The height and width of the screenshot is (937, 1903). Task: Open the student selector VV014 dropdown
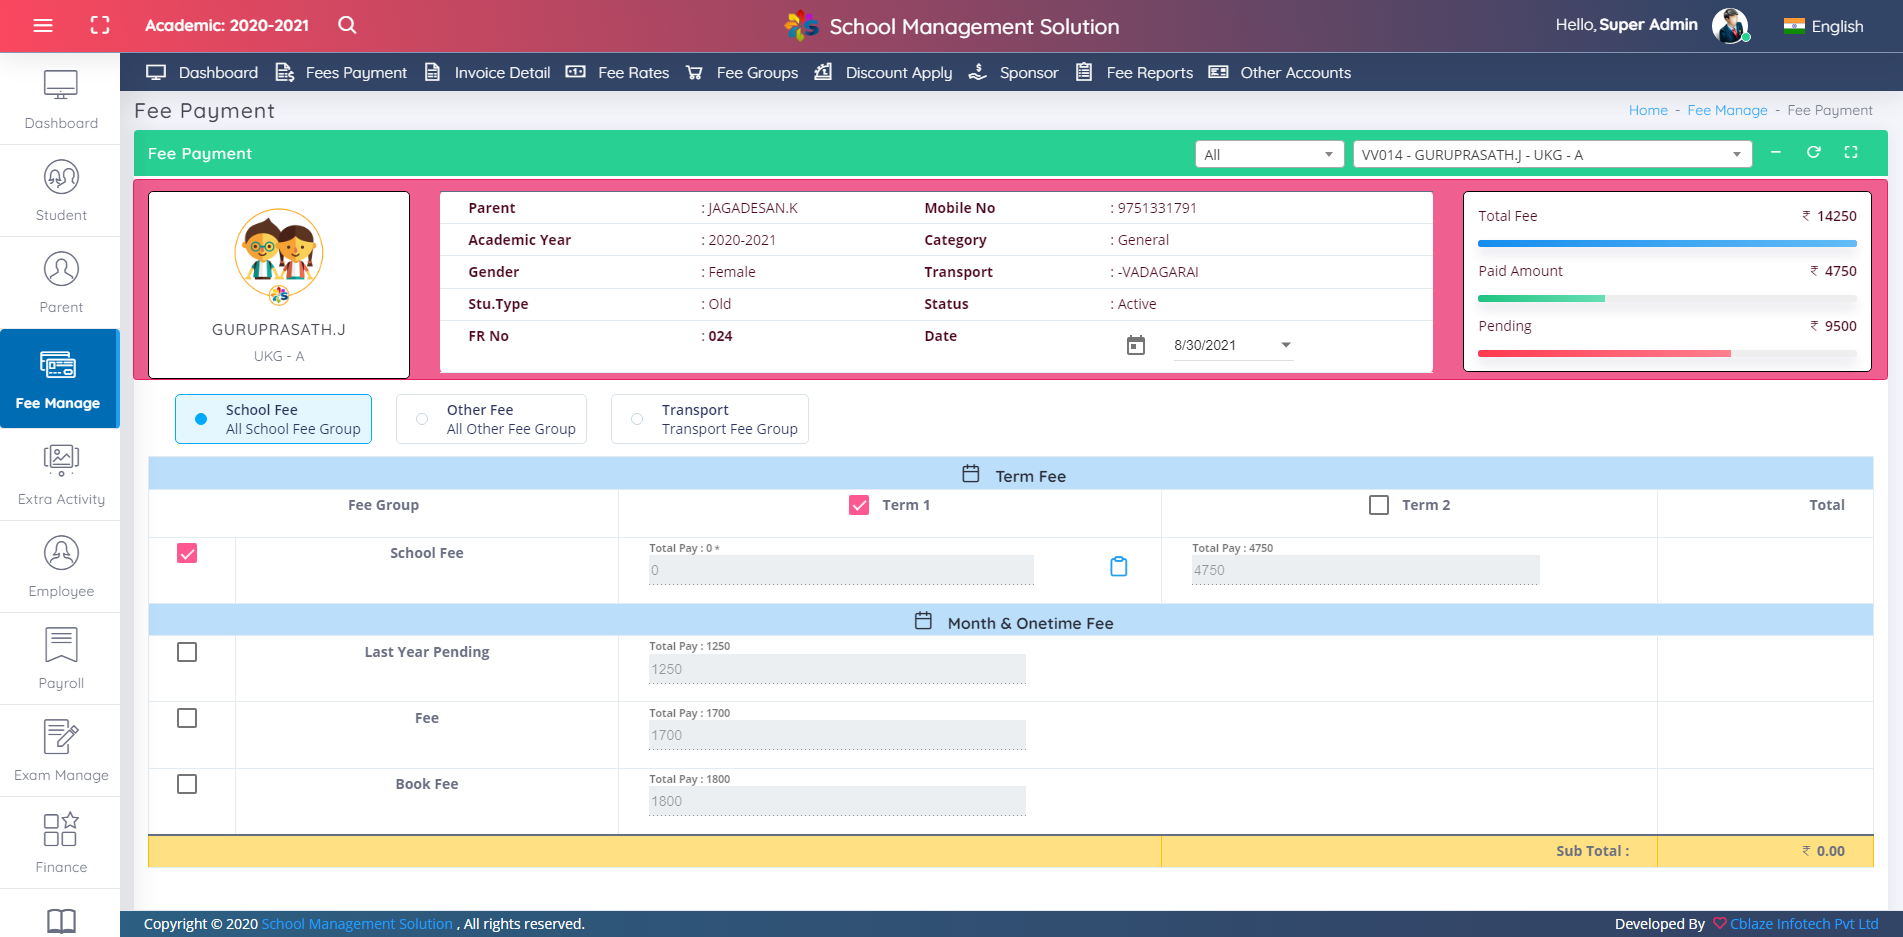pyautogui.click(x=1551, y=154)
